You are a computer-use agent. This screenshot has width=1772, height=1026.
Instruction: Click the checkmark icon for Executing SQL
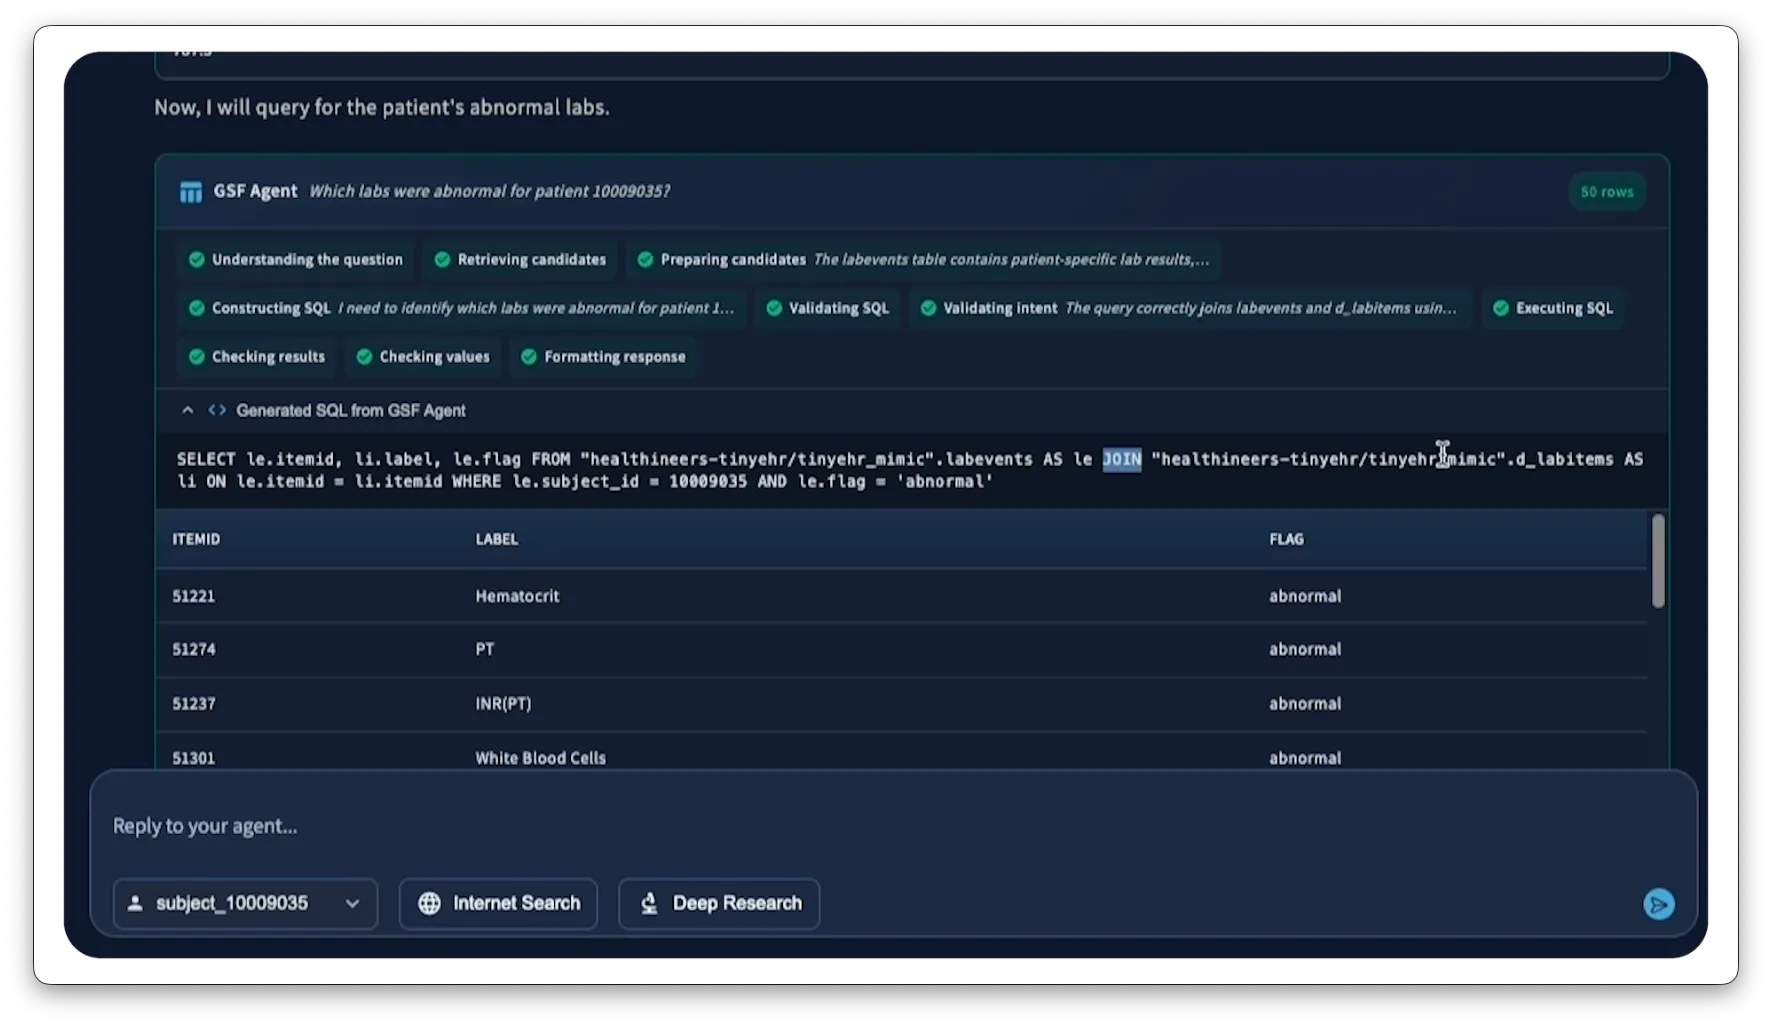coord(1501,308)
